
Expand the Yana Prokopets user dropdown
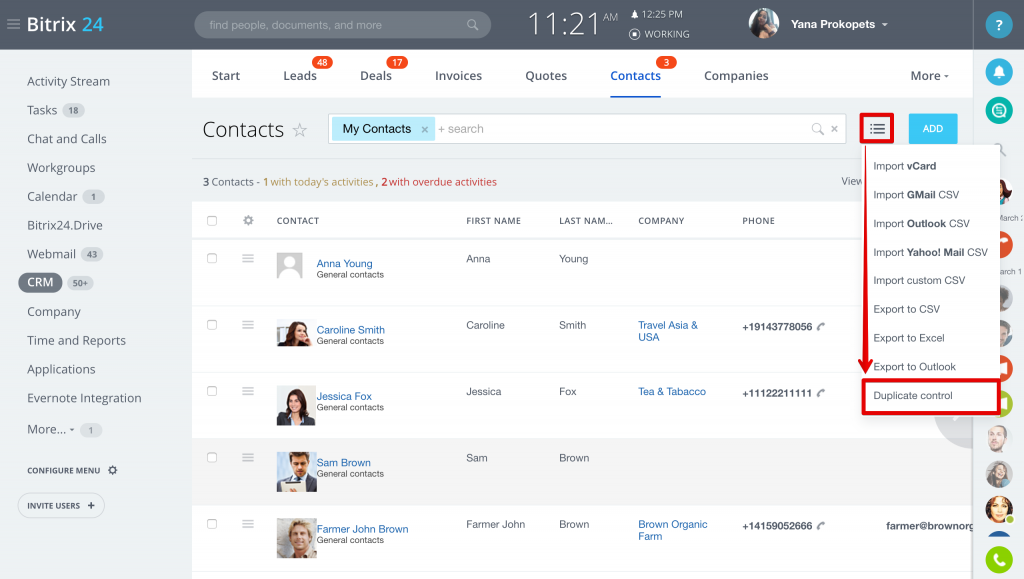pyautogui.click(x=885, y=25)
